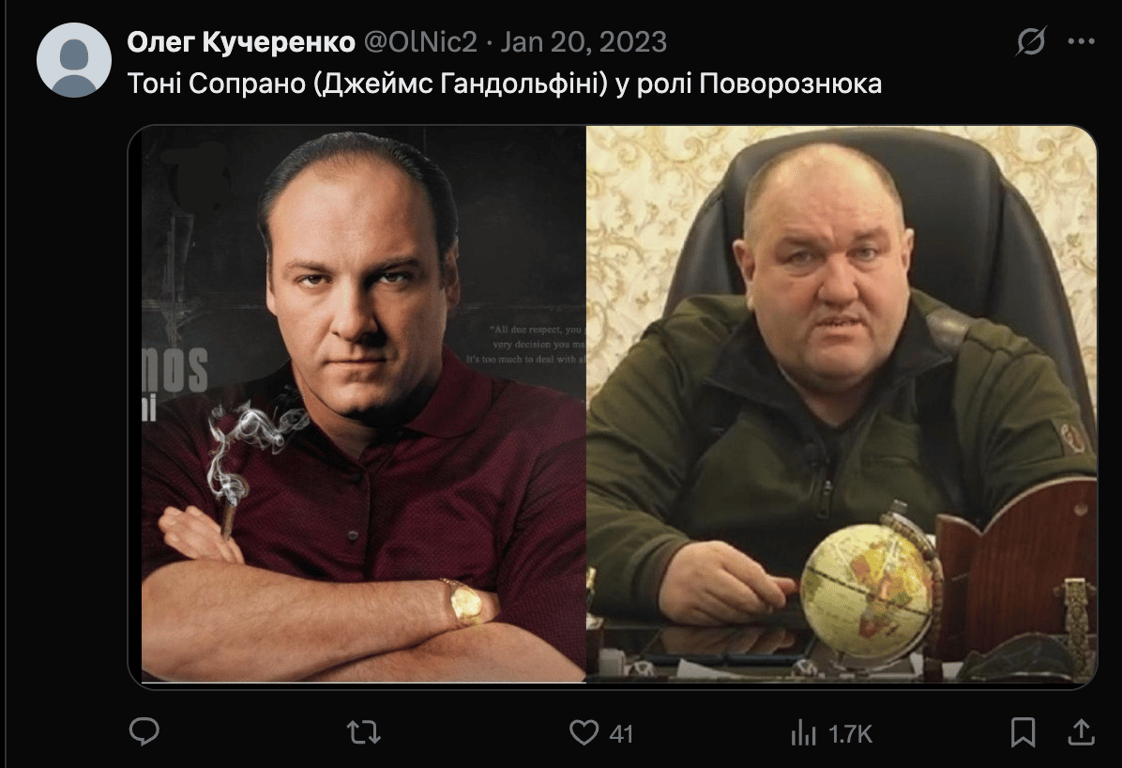This screenshot has width=1122, height=768.
Task: Visit the Олег Кучеренко display name link
Action: click(x=241, y=42)
